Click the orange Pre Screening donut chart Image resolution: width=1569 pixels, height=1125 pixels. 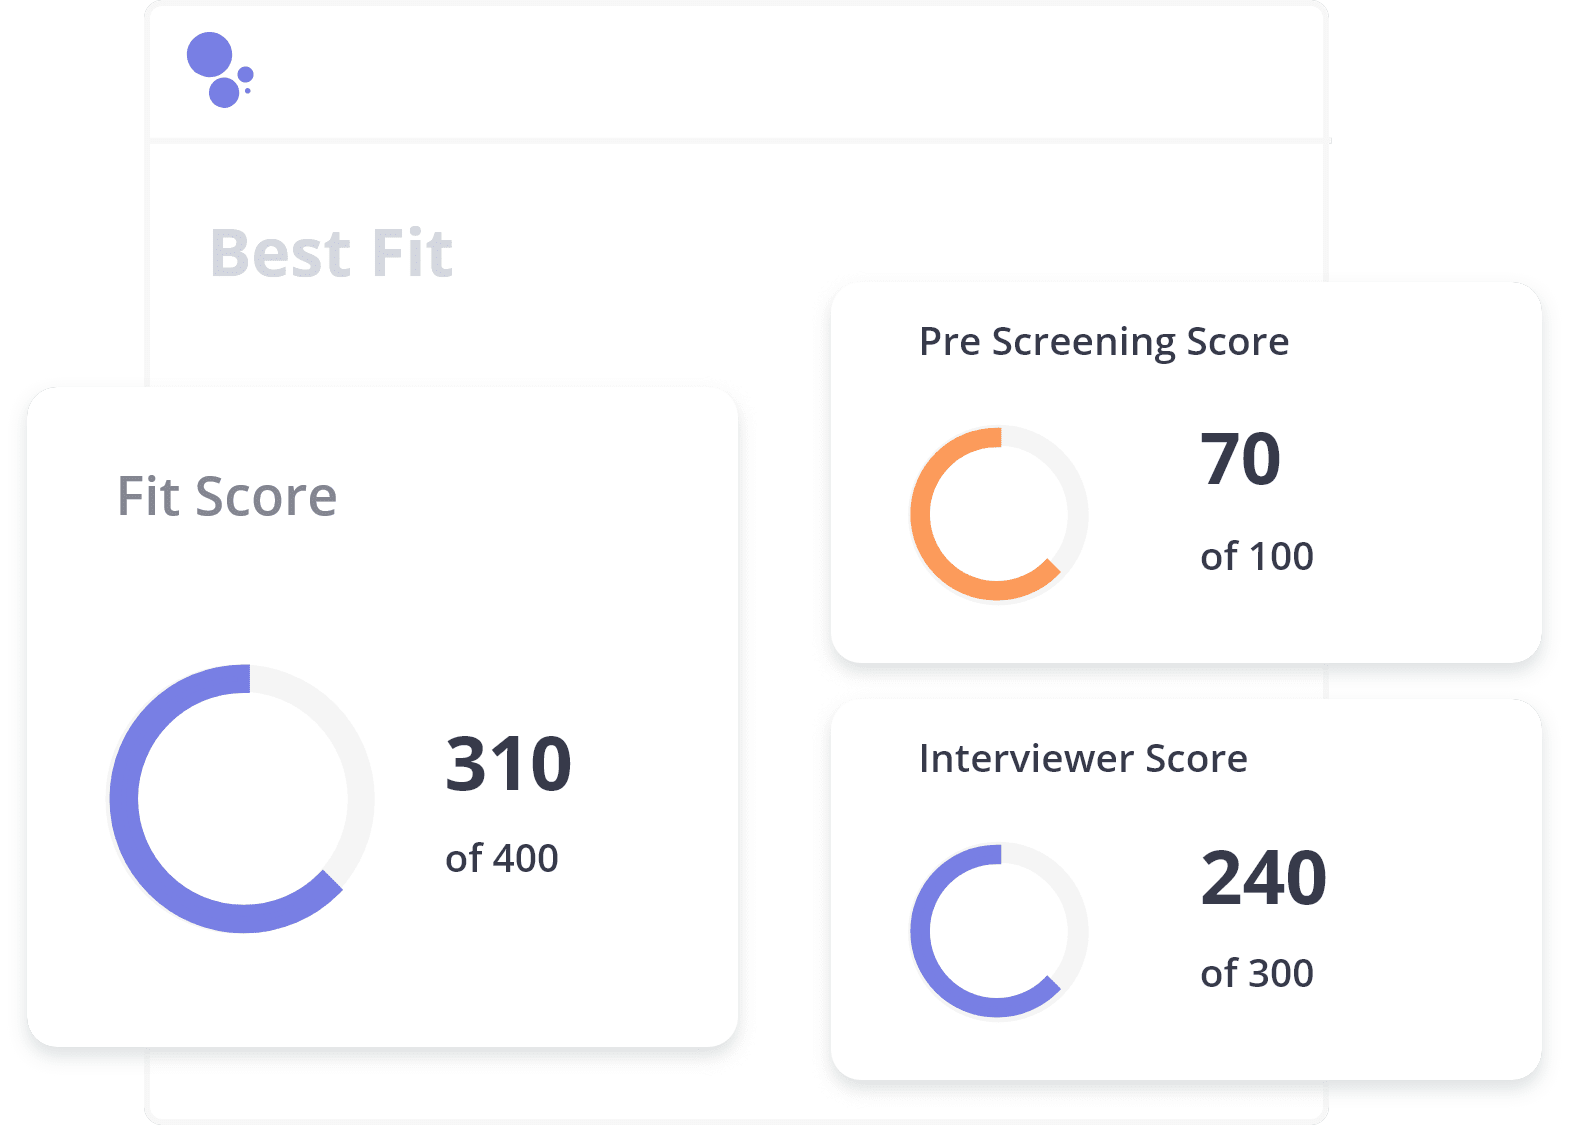point(999,514)
